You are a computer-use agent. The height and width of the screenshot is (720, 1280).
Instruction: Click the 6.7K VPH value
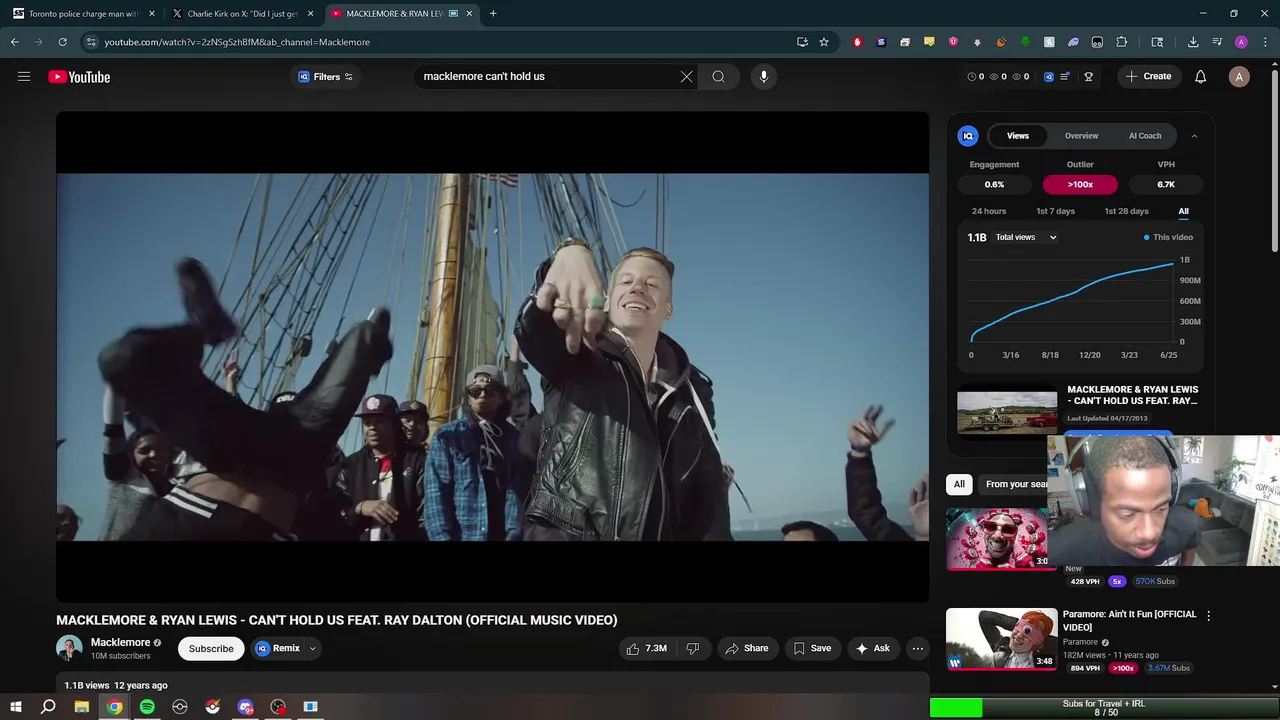pos(1166,184)
